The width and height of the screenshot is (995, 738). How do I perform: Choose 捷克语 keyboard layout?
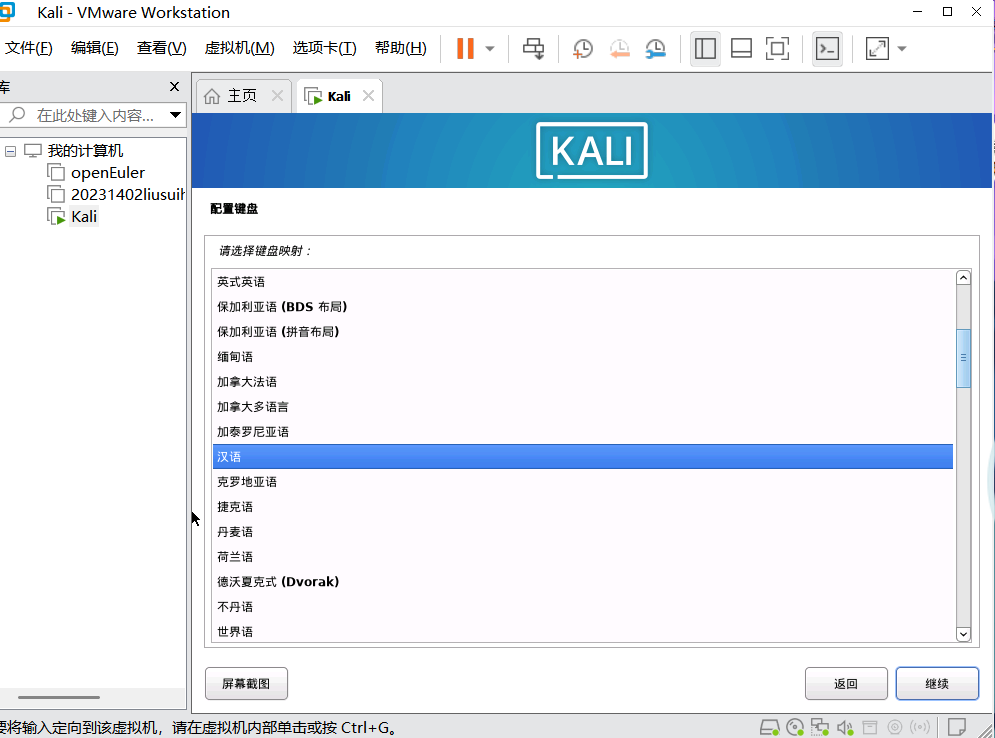[x=583, y=507]
